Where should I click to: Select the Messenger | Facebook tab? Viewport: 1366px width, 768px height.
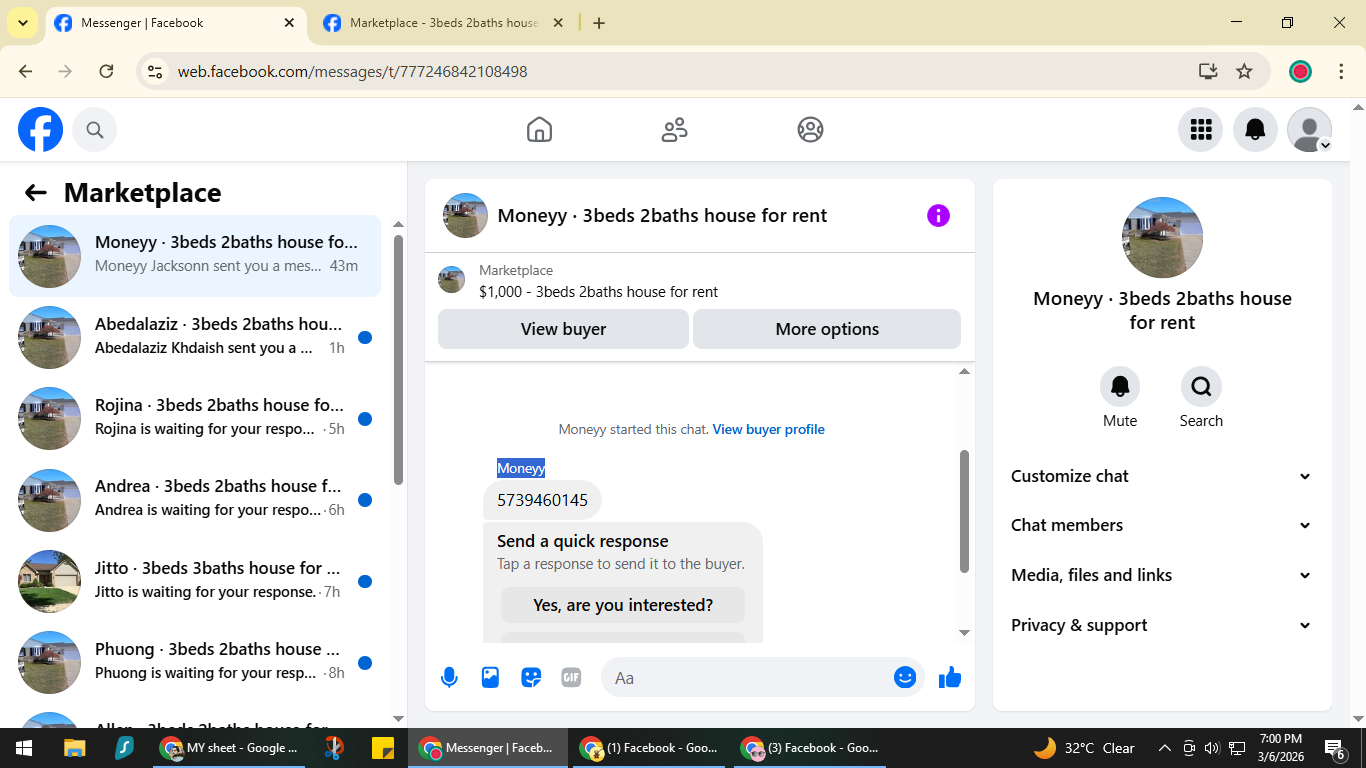coord(175,23)
